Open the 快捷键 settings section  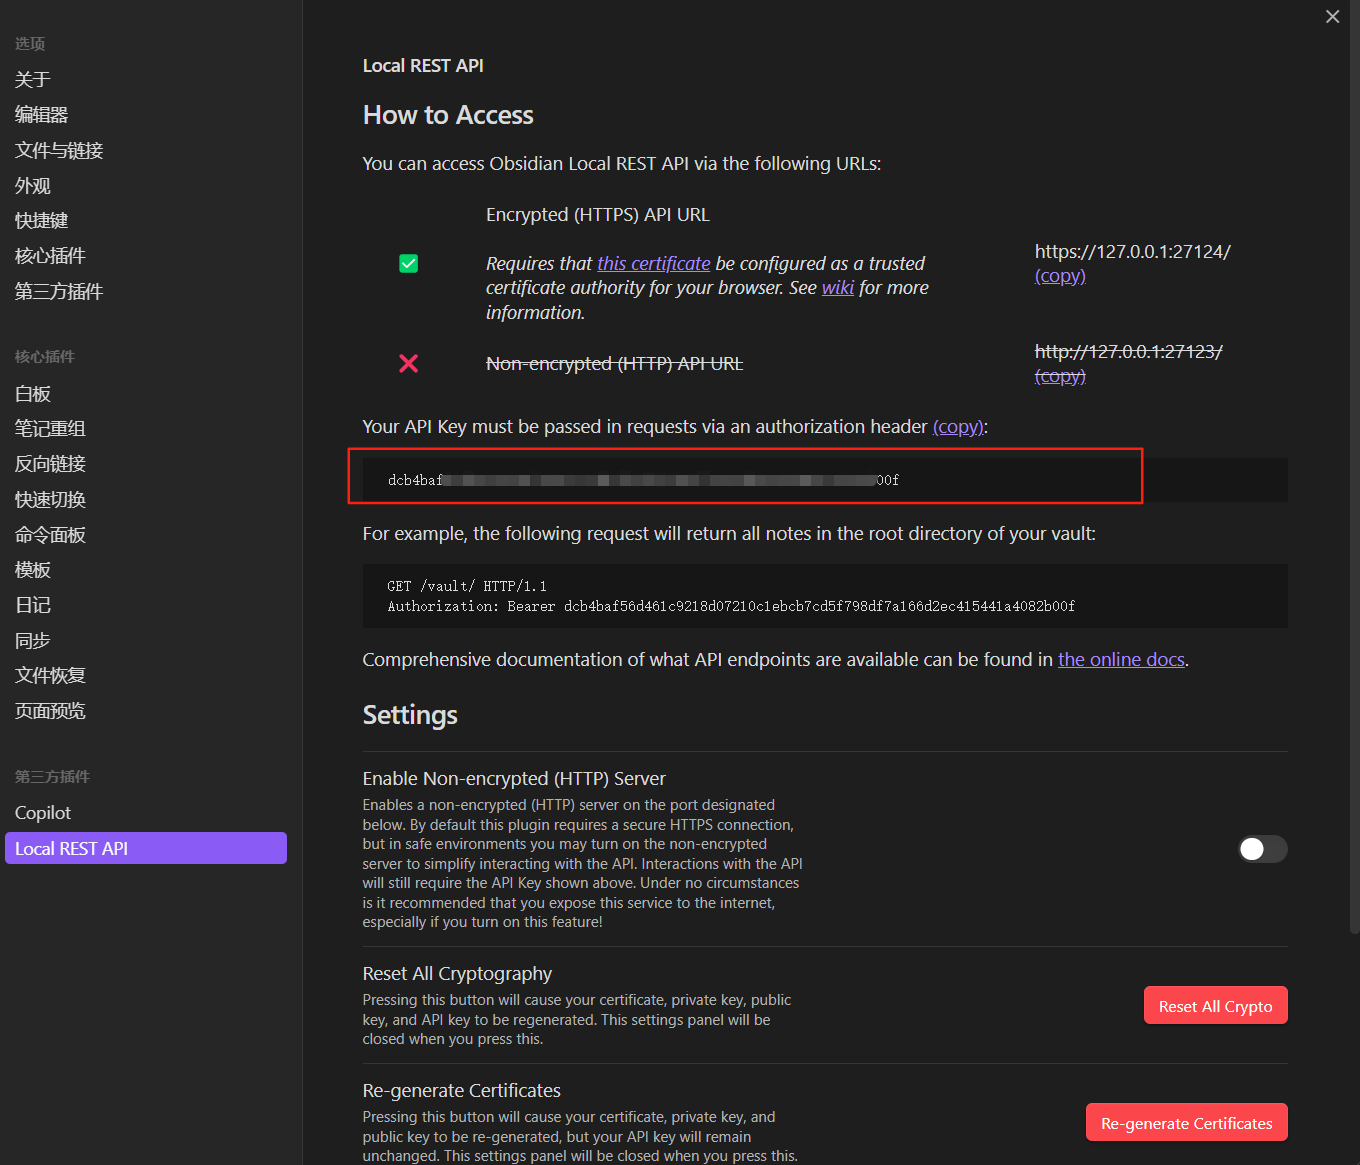[40, 220]
